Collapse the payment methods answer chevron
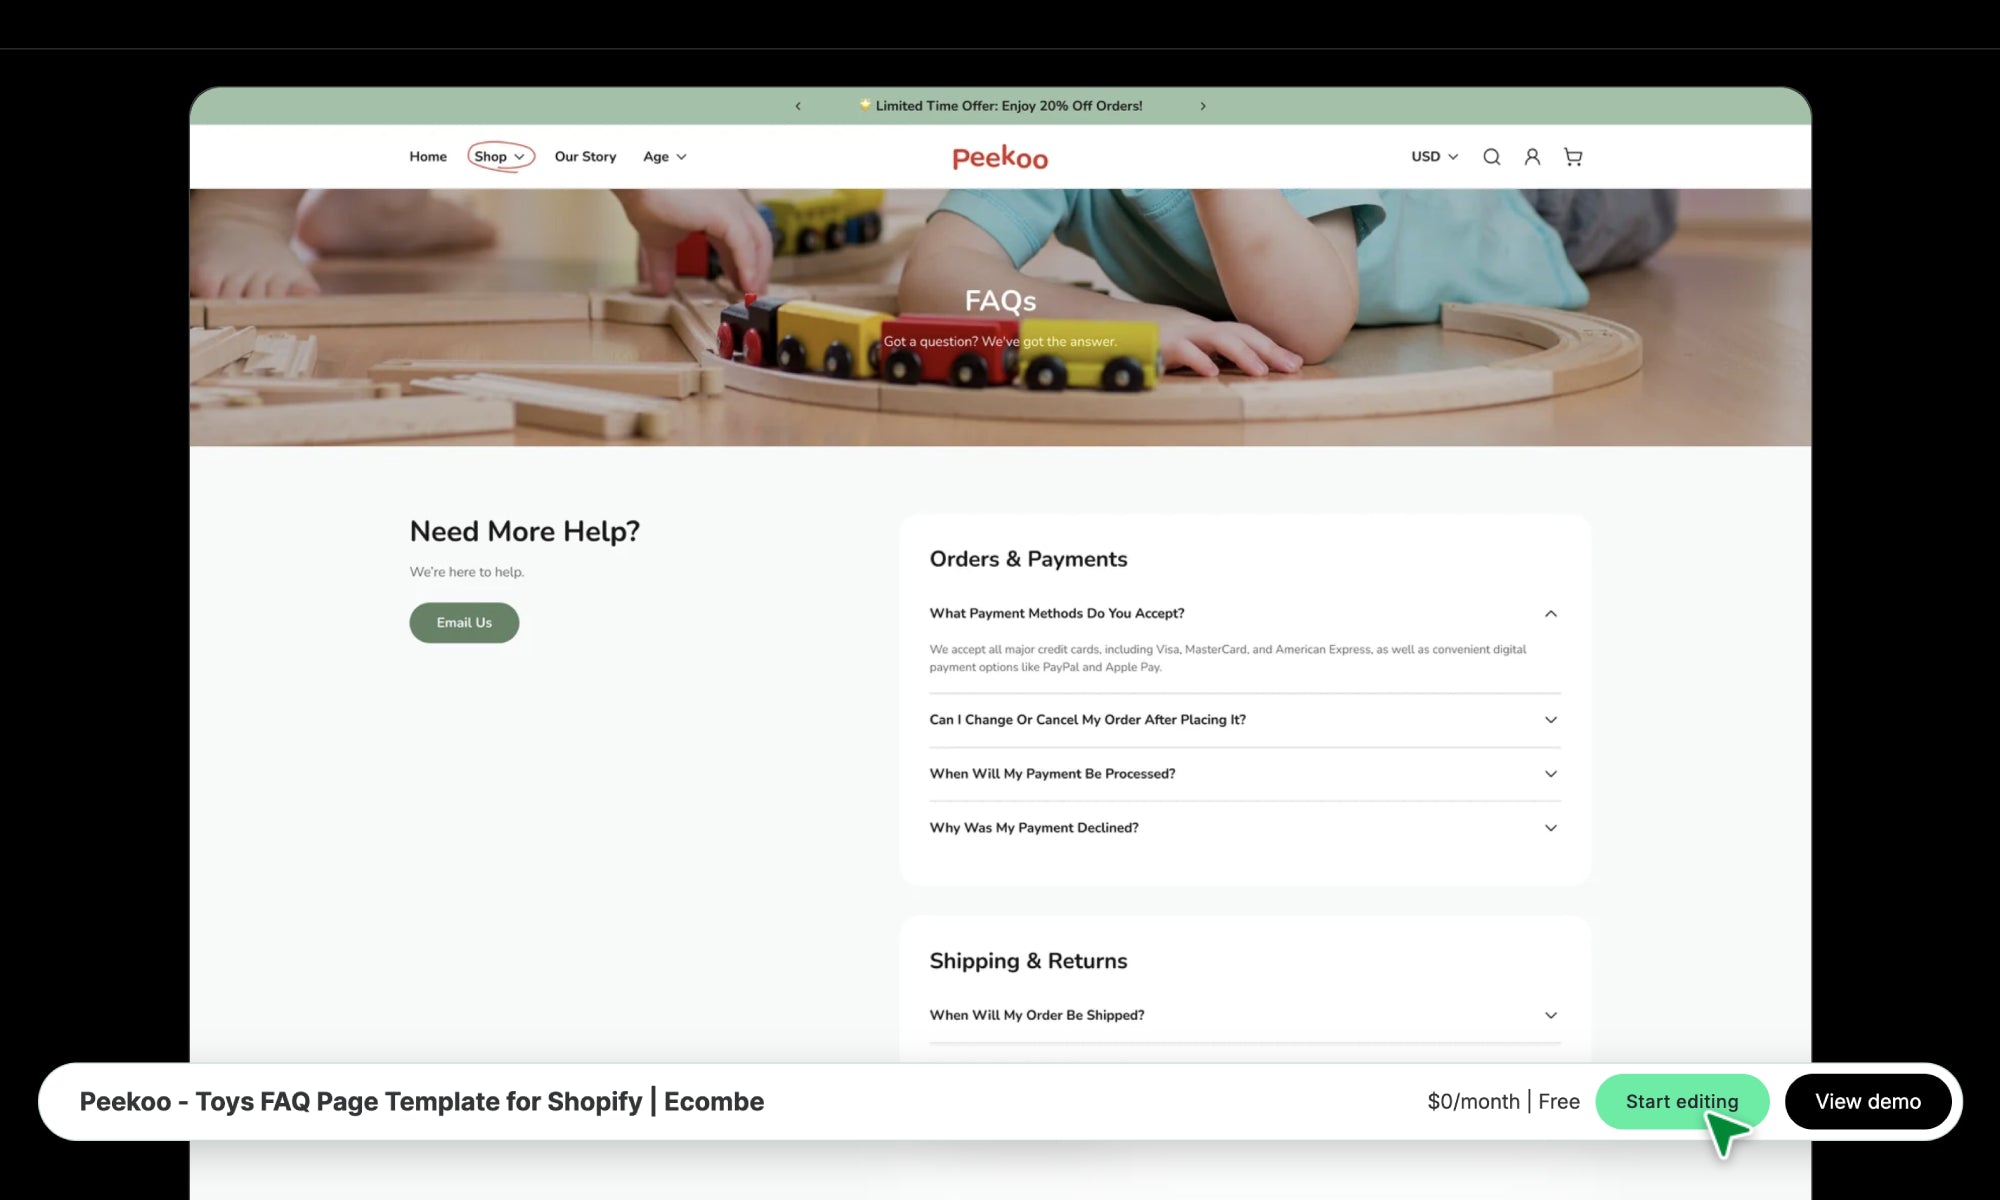Viewport: 2000px width, 1200px height. 1551,614
